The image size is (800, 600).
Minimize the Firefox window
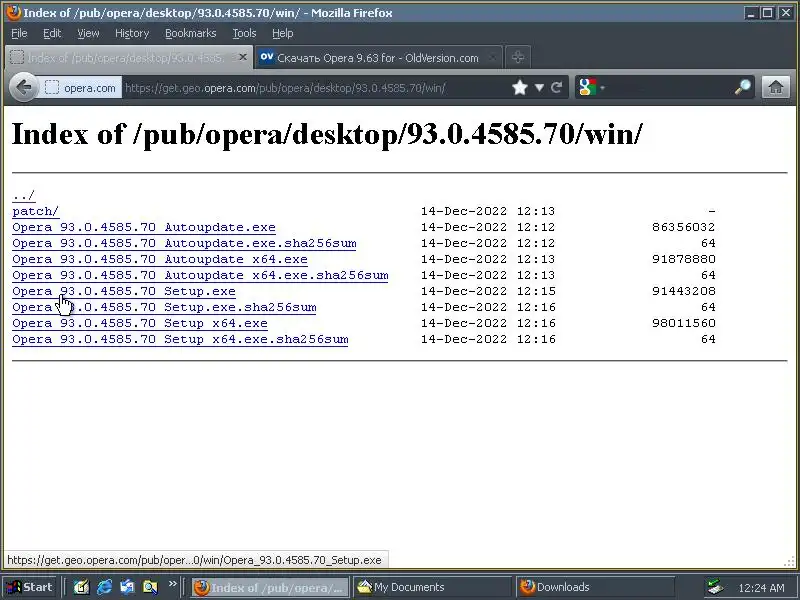pos(750,13)
